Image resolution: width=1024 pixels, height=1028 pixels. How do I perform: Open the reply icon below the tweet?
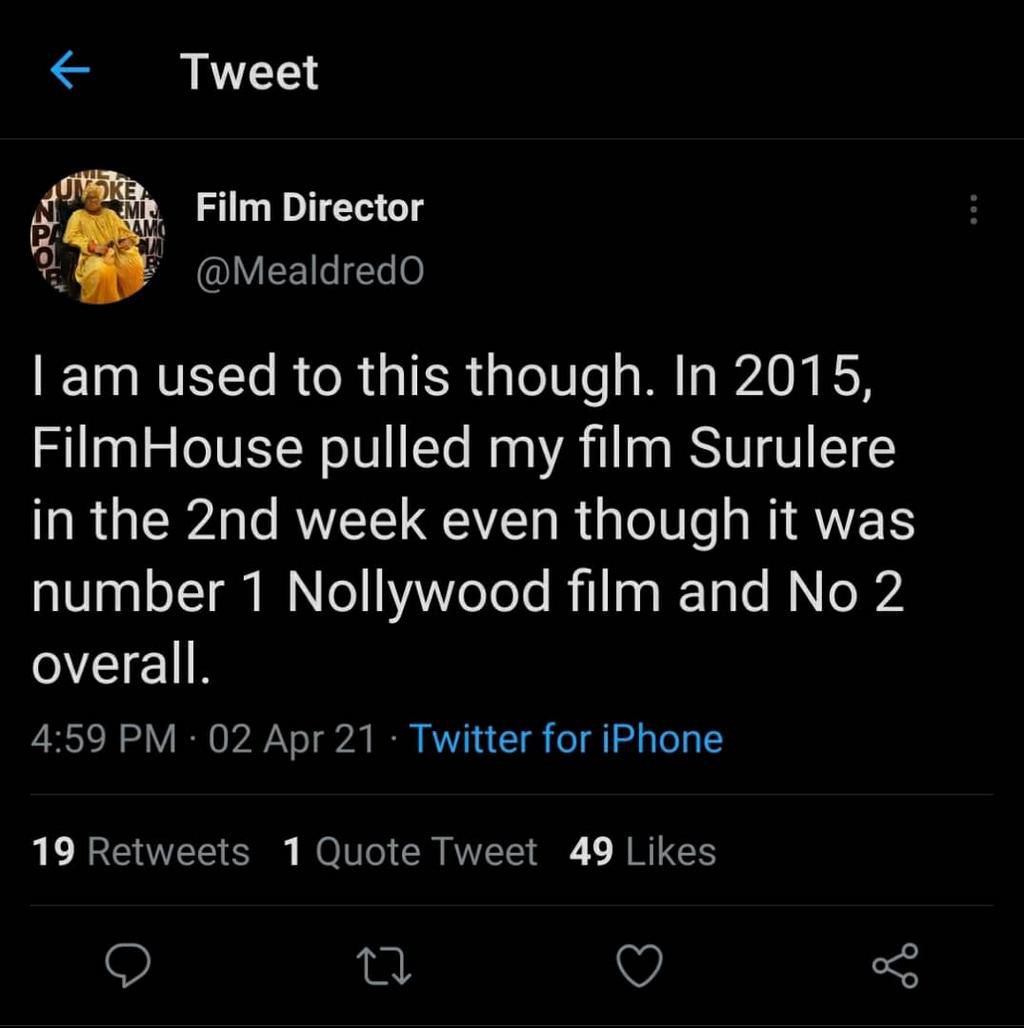click(128, 966)
